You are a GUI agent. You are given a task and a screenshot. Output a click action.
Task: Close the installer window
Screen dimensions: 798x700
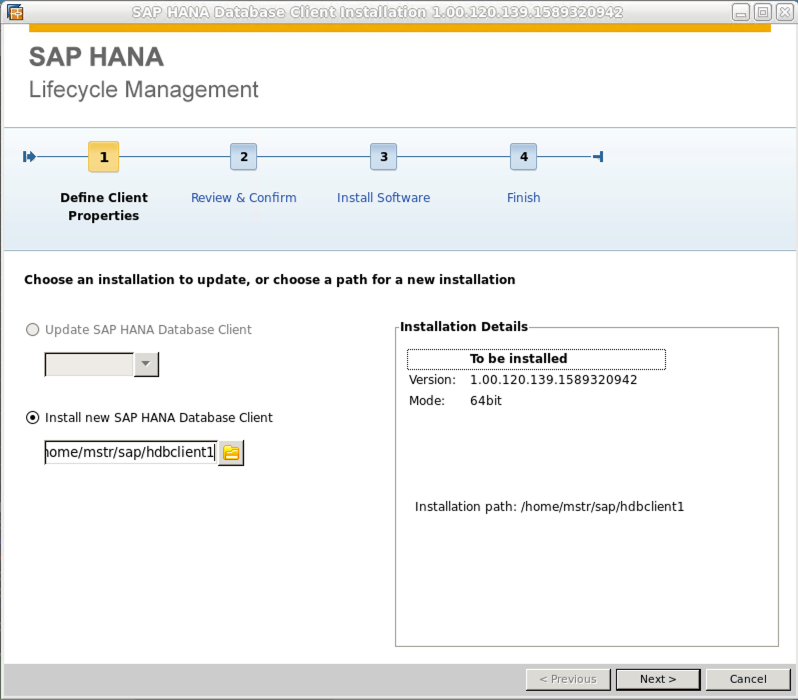tap(785, 12)
